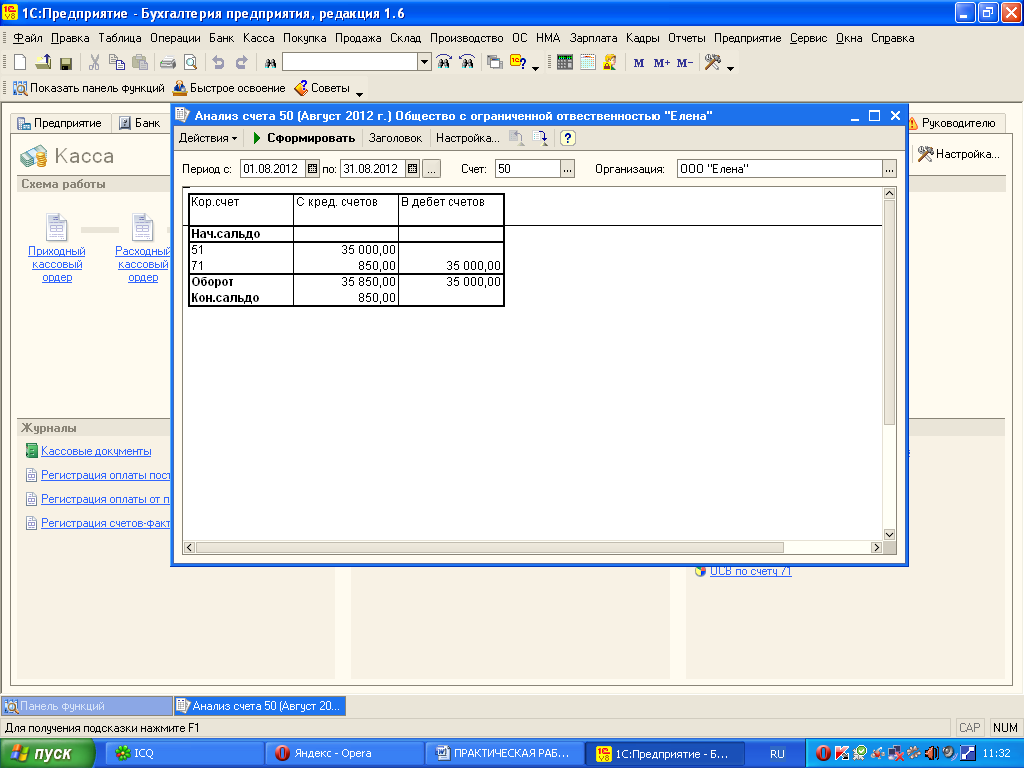The height and width of the screenshot is (768, 1024).
Task: Click the report vertical scrollbar down arrow
Action: (x=889, y=535)
